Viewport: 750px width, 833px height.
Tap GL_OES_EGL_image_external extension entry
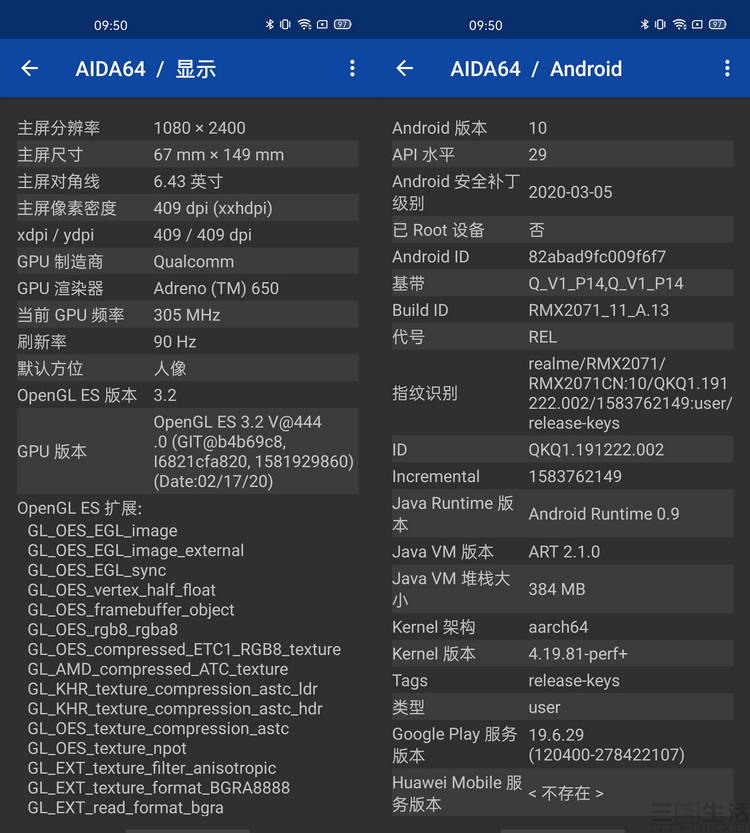coord(135,550)
